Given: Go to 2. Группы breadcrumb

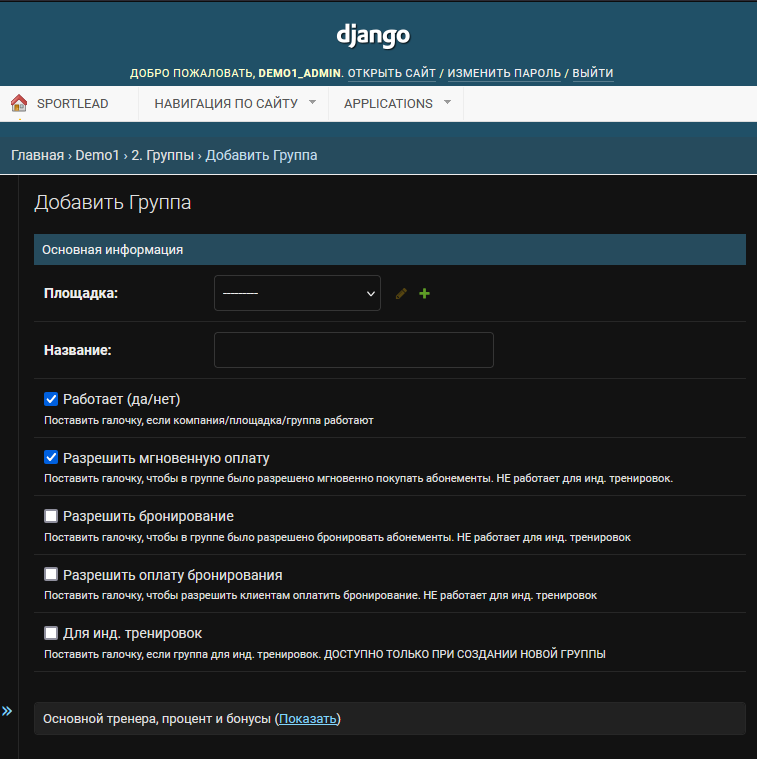Looking at the screenshot, I should (x=163, y=155).
